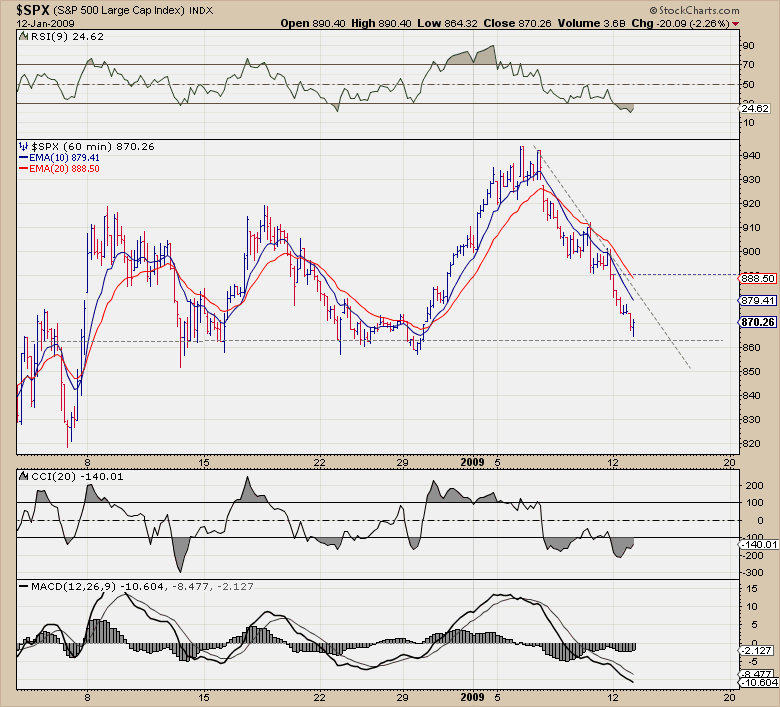
Task: Click the red EMA(20) legend line
Action: [23, 168]
